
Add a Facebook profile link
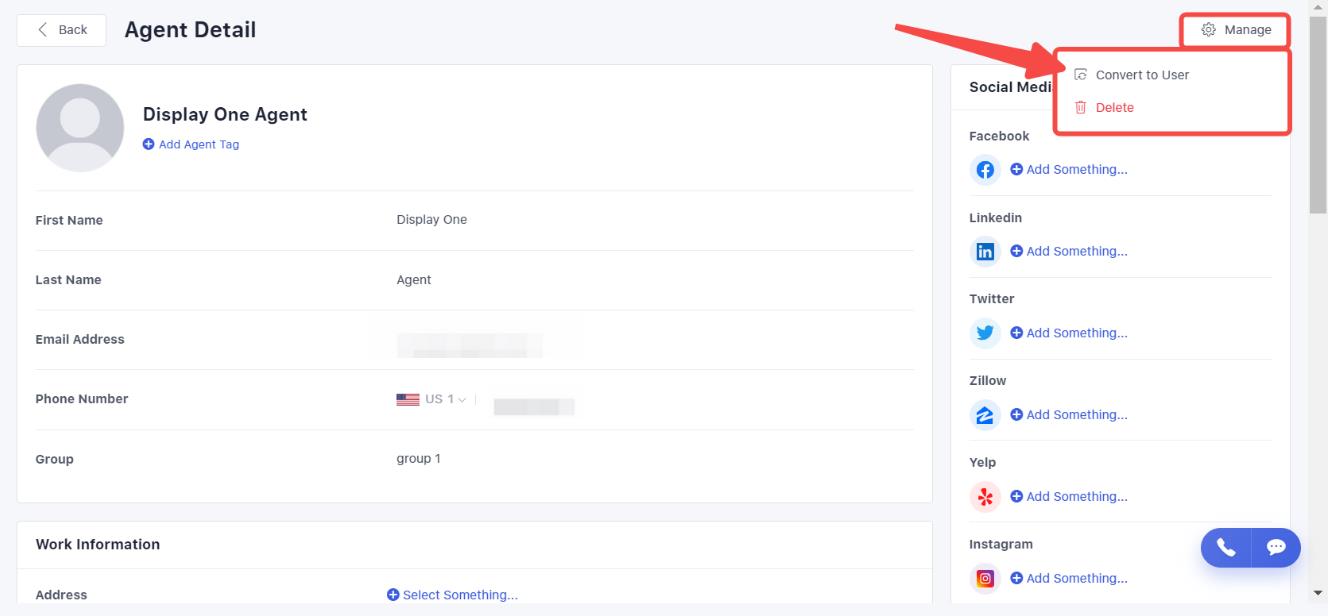click(1069, 170)
